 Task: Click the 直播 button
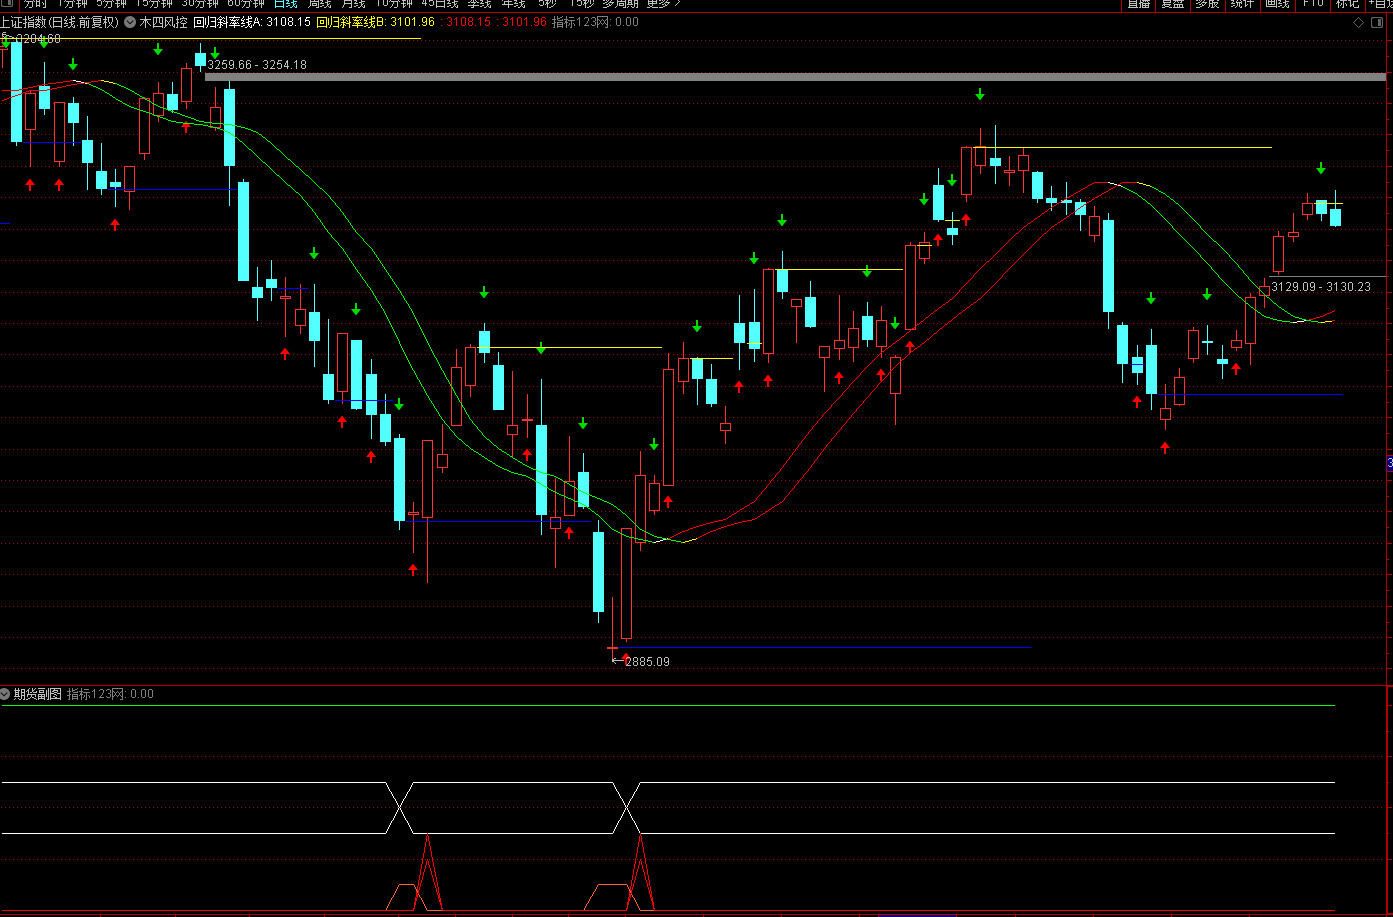pyautogui.click(x=1139, y=4)
